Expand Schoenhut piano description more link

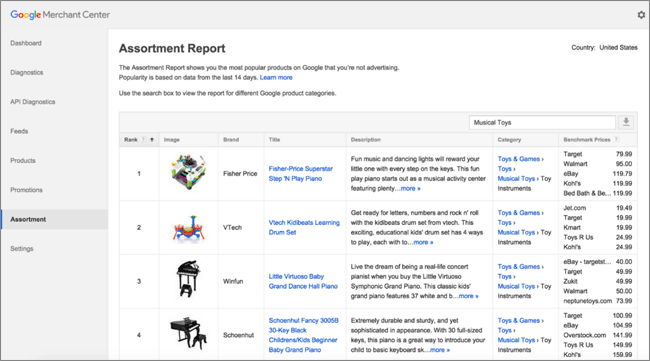(440, 350)
